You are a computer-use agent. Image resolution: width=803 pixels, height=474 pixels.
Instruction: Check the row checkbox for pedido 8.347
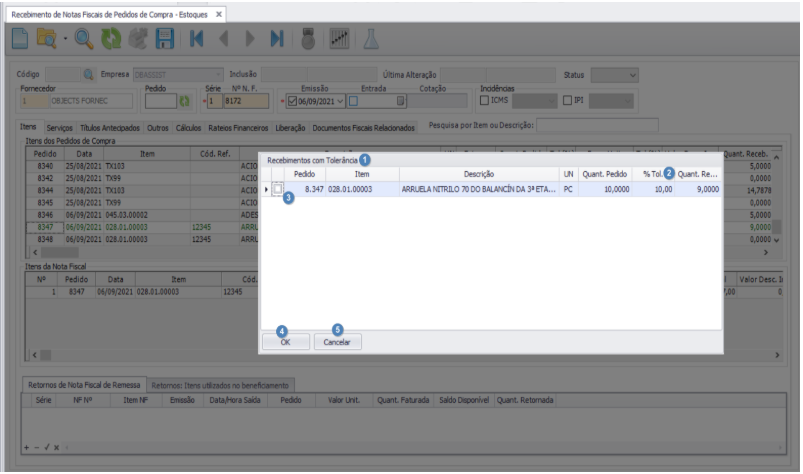point(277,190)
